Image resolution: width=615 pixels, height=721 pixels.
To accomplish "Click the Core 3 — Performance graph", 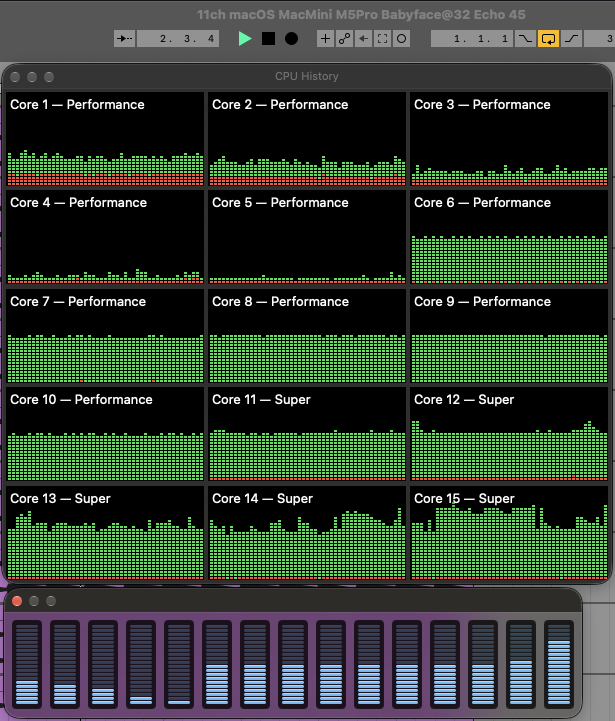I will click(x=509, y=139).
